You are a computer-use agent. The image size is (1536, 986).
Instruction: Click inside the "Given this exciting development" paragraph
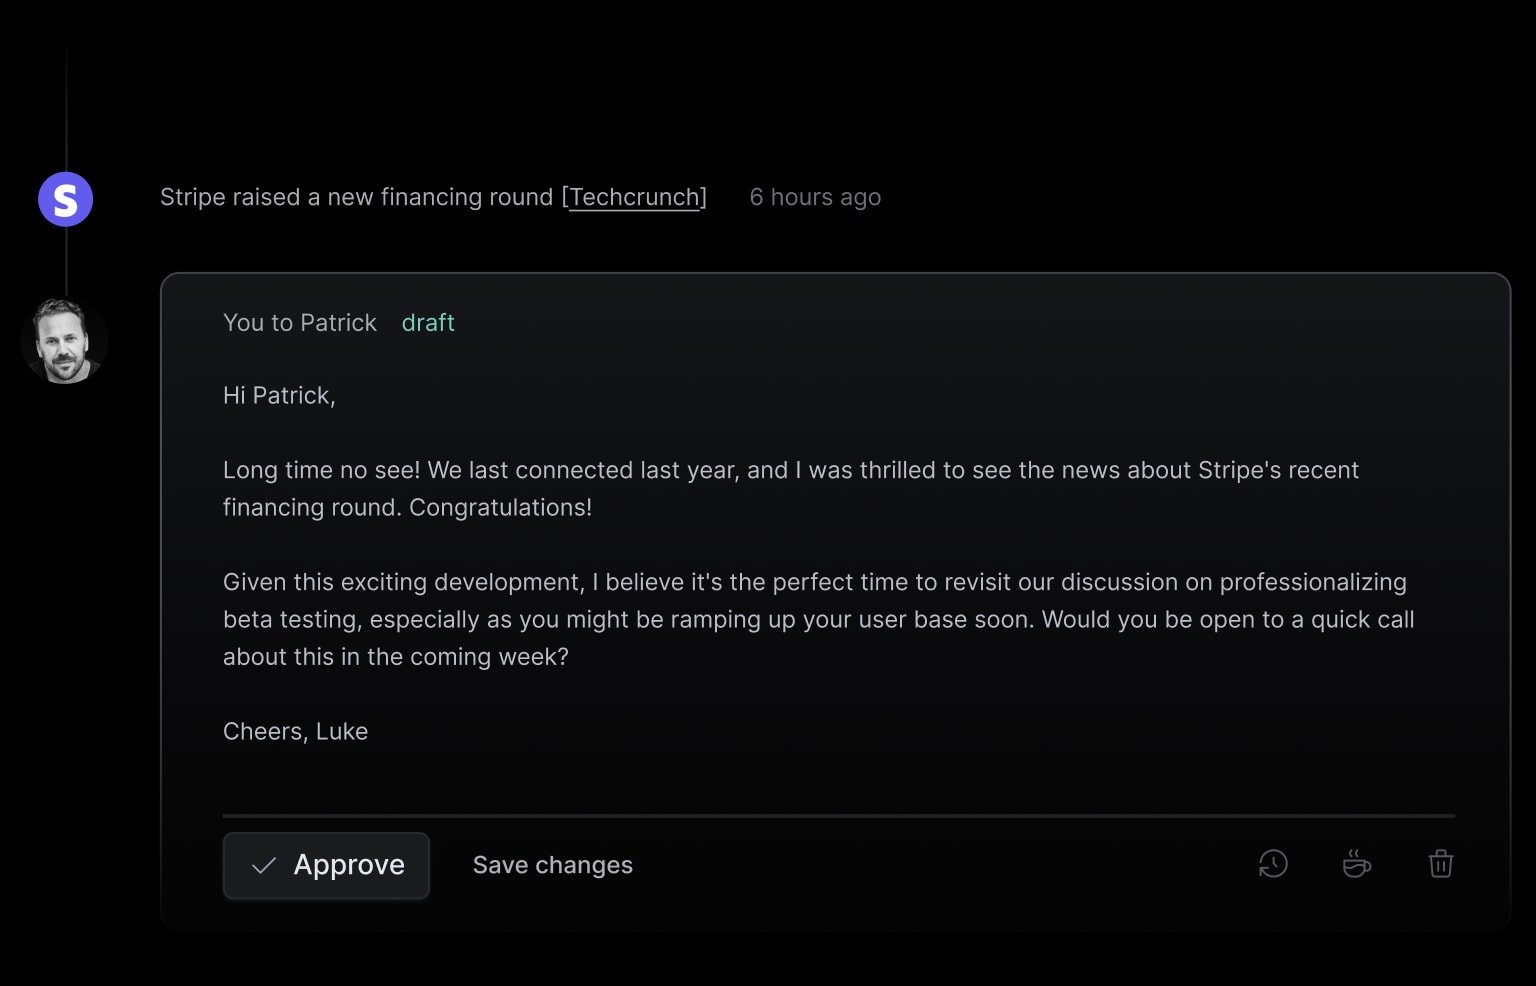(818, 619)
